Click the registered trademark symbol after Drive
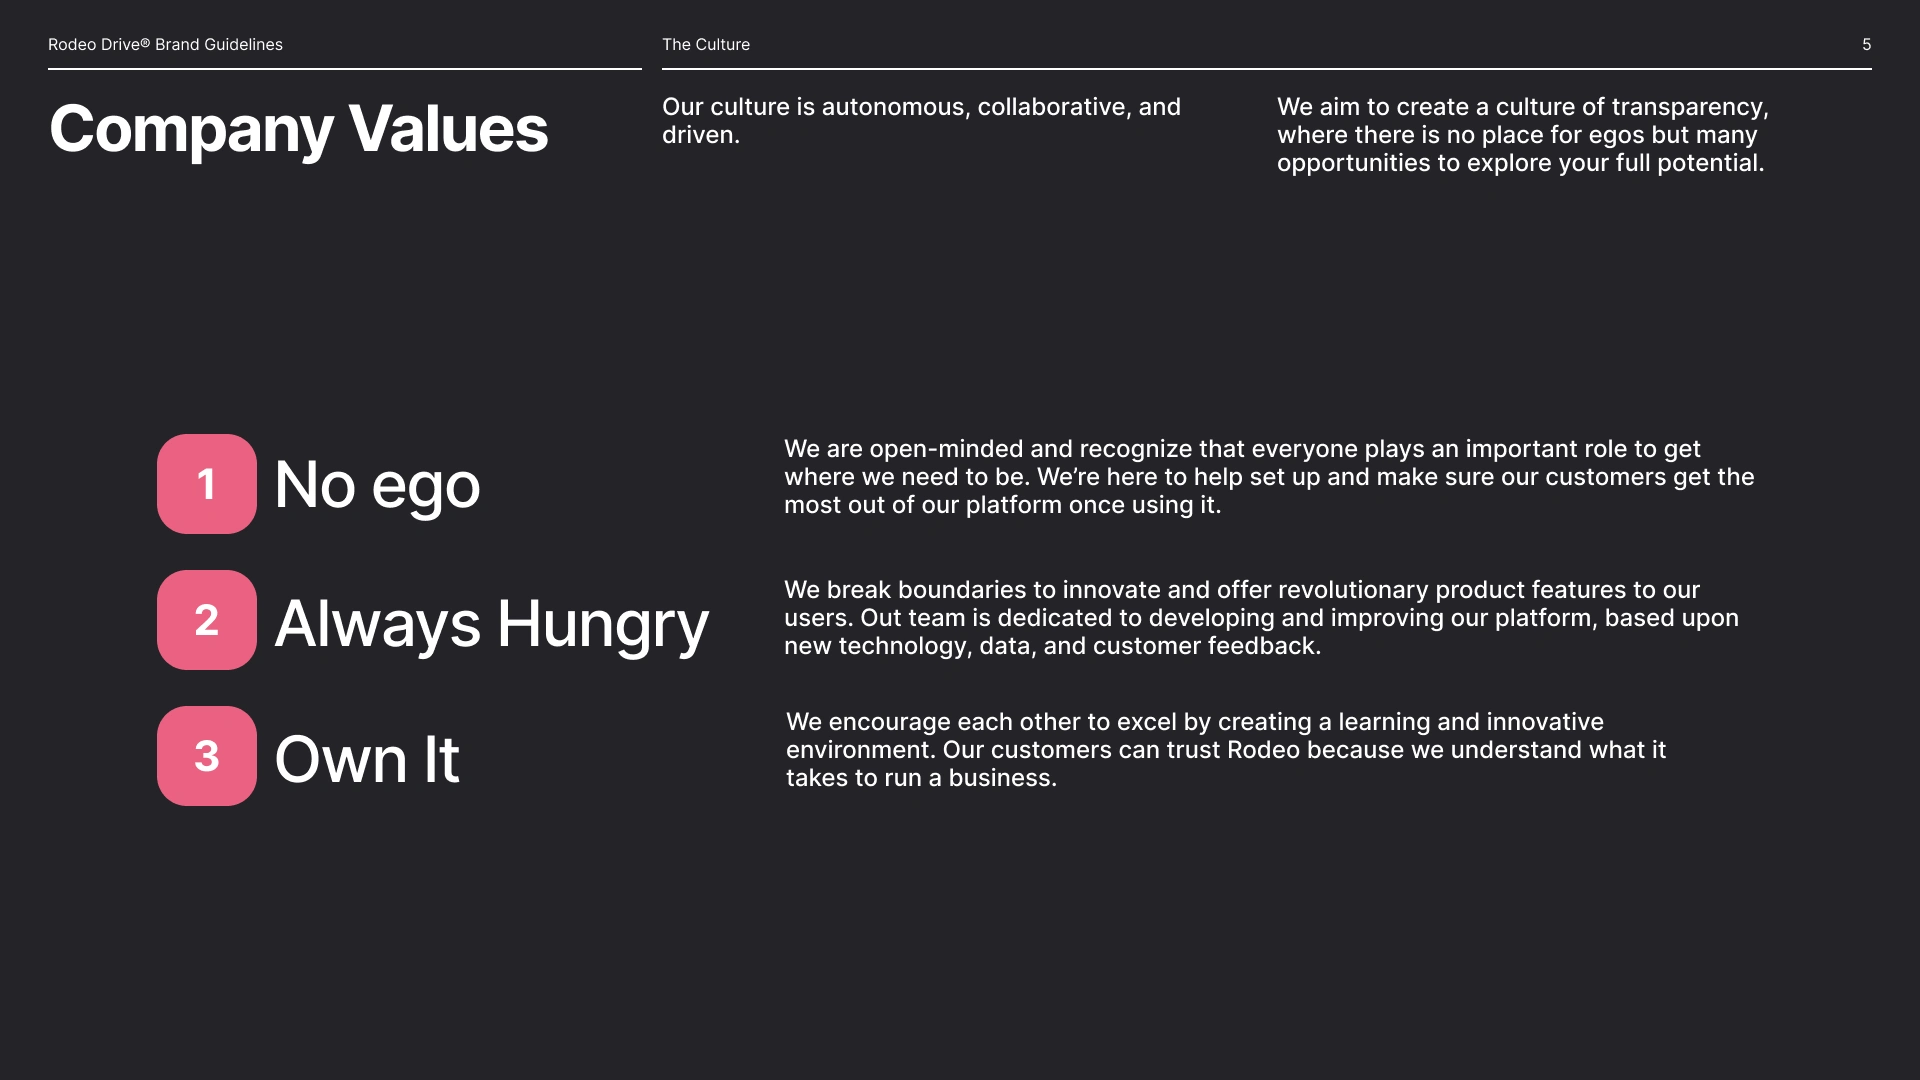Screen dimensions: 1920x1080 tap(145, 42)
